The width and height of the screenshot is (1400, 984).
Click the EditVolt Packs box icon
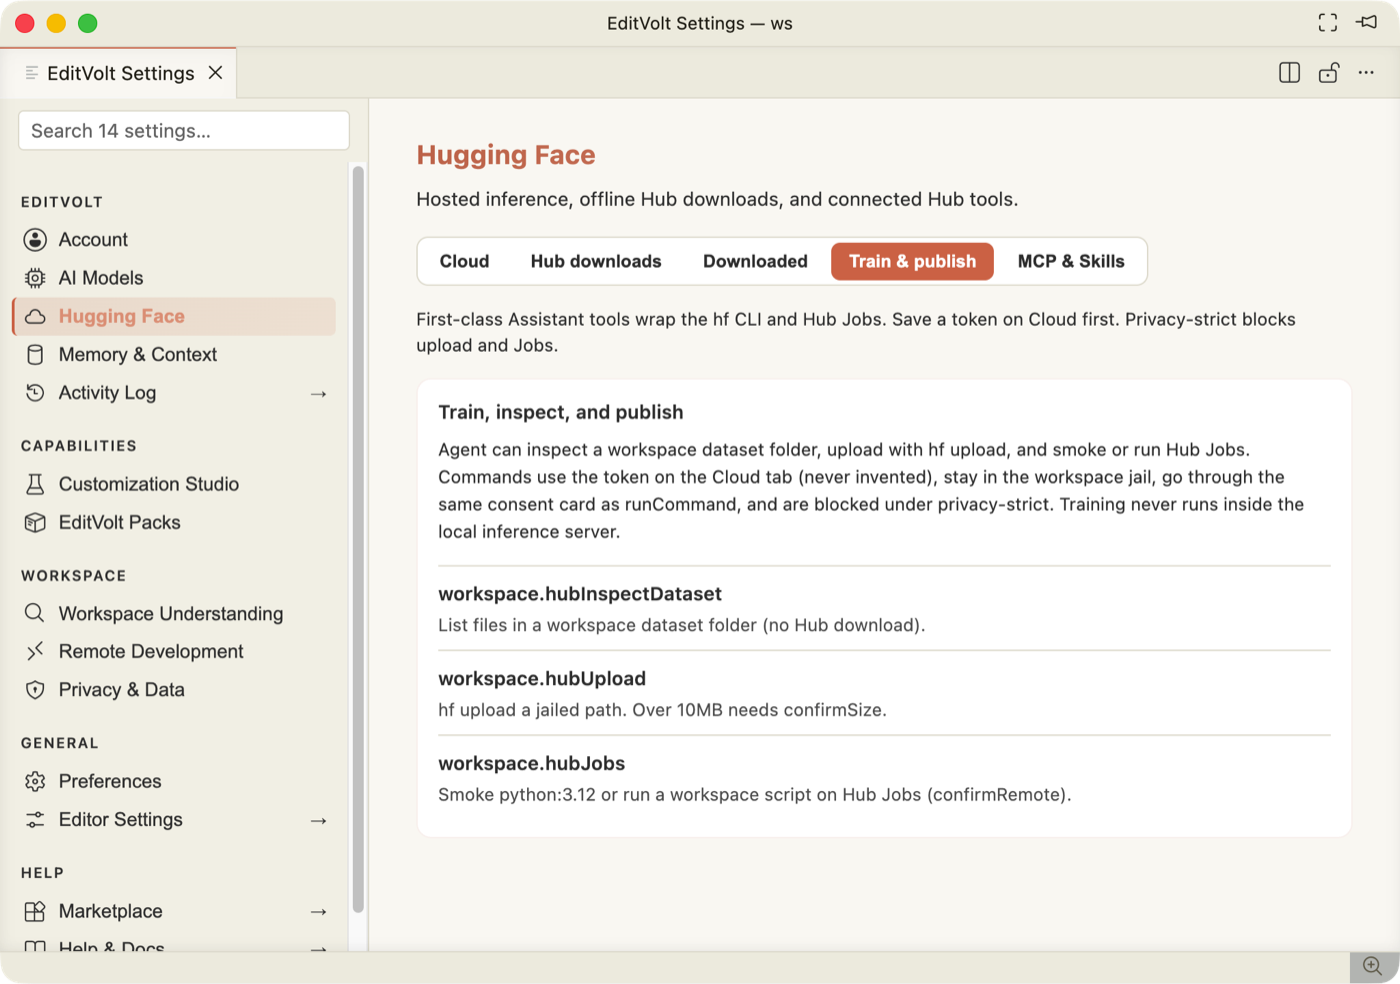[35, 522]
